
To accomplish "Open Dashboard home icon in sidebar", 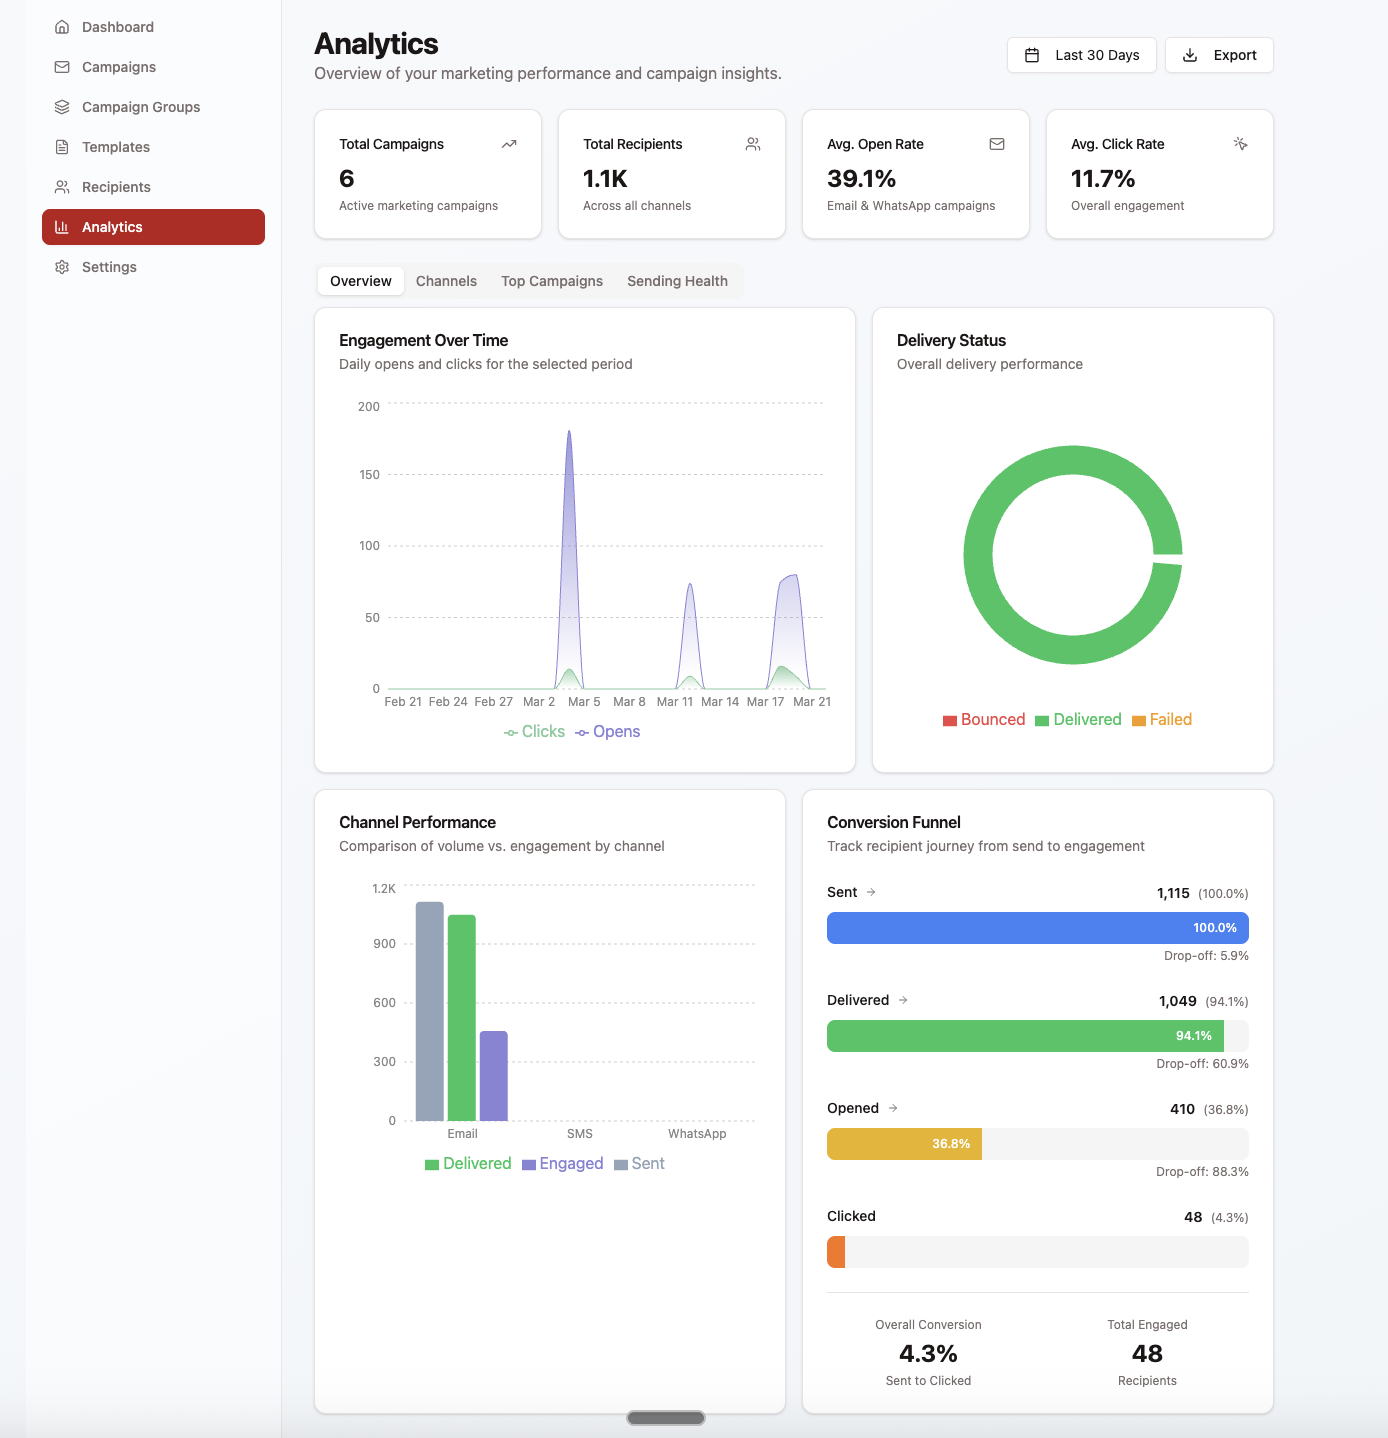I will pyautogui.click(x=62, y=27).
